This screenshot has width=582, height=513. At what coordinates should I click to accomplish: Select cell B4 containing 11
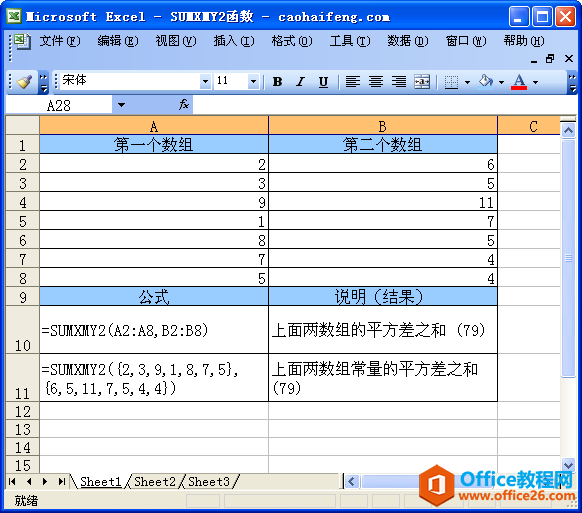(x=383, y=202)
